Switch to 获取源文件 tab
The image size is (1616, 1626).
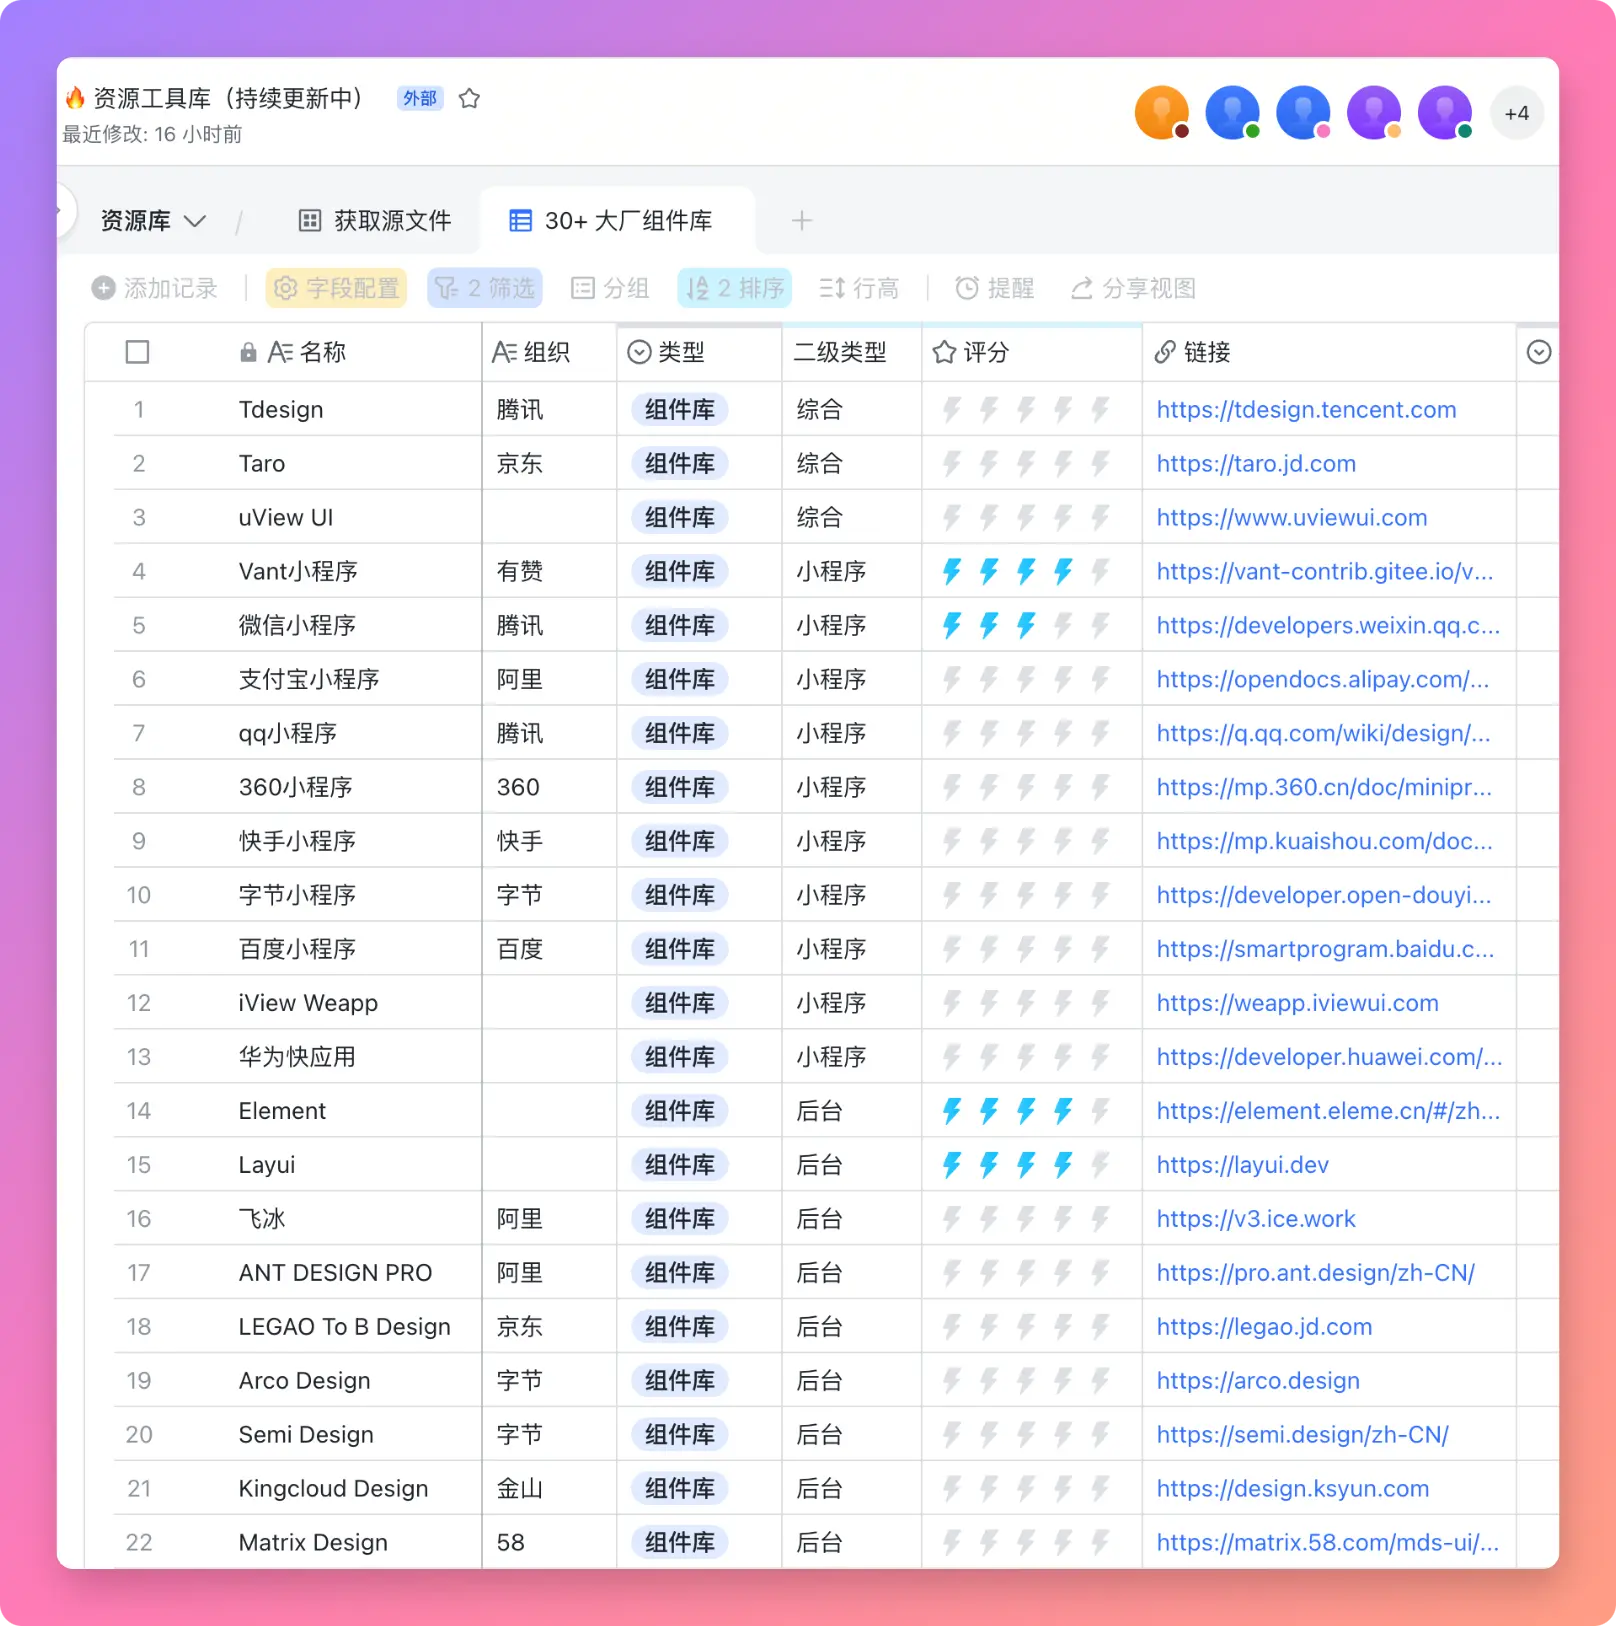point(376,221)
